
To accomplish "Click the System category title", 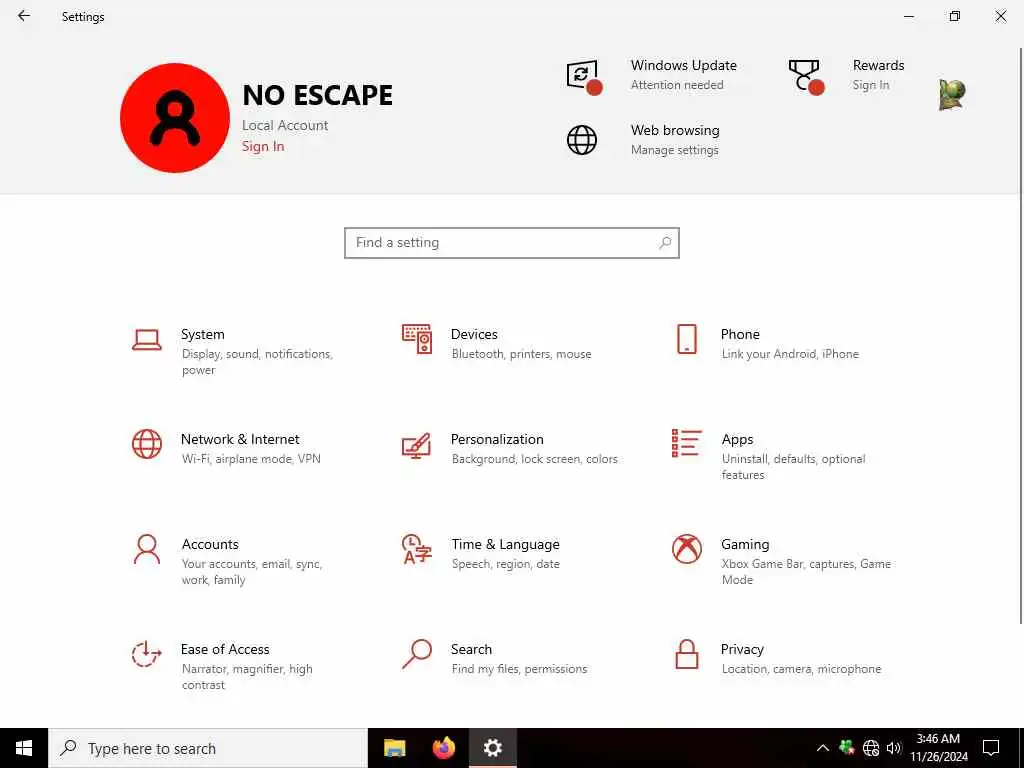I will (x=202, y=334).
